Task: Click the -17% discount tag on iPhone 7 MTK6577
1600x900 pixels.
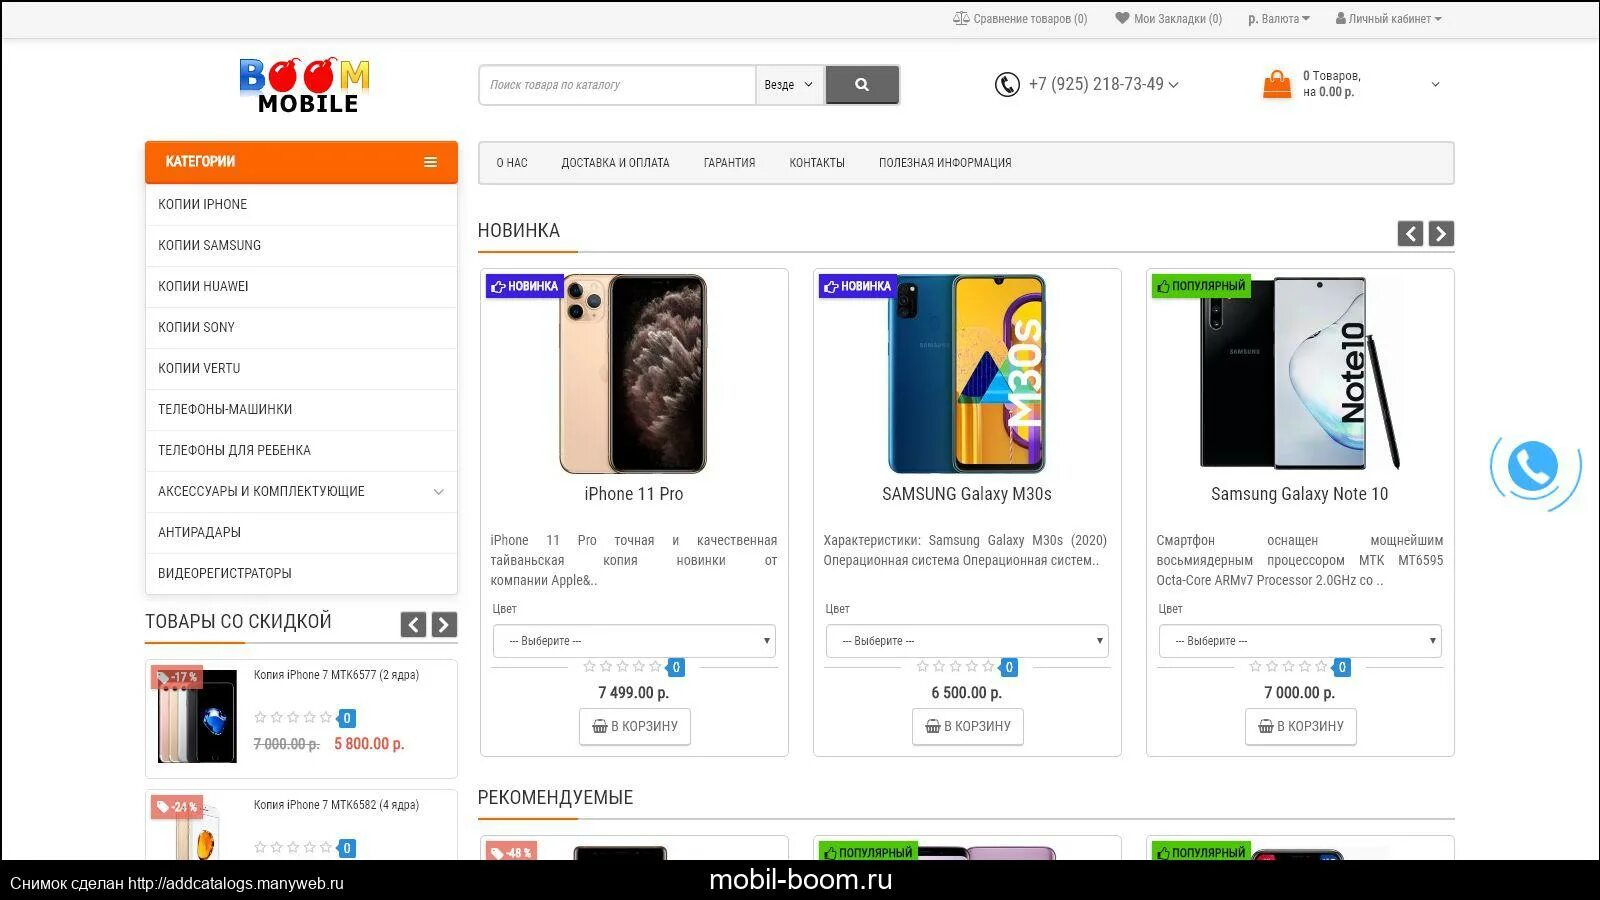Action: click(177, 677)
